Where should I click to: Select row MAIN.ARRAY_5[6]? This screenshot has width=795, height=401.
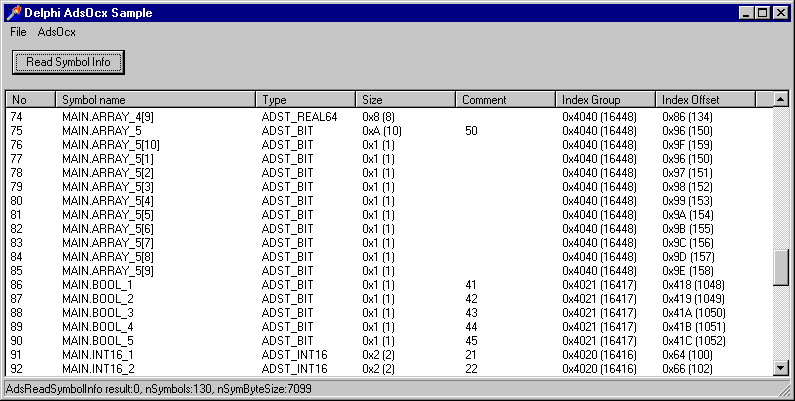pos(389,229)
